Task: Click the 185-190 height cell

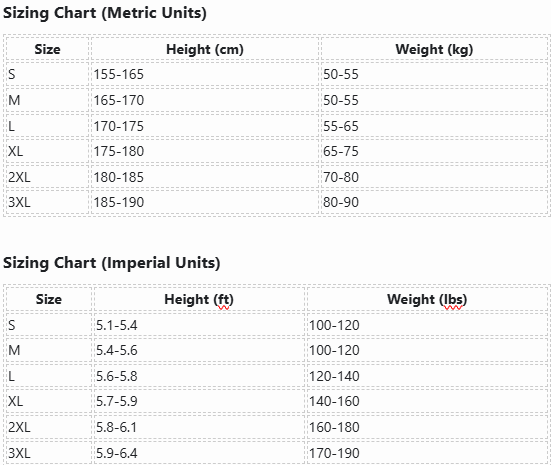Action: (x=205, y=202)
